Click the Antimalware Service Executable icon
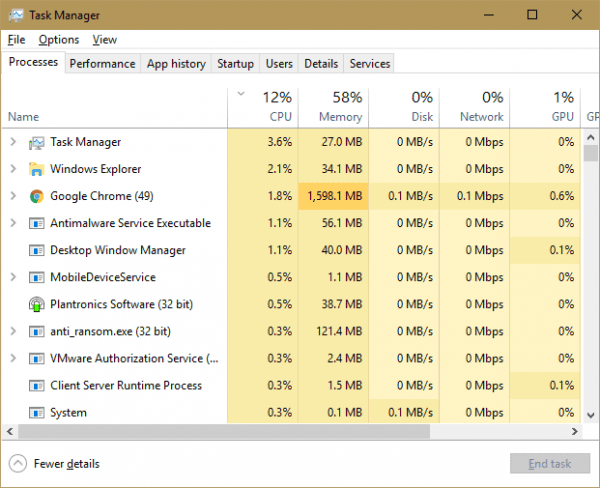 point(37,223)
